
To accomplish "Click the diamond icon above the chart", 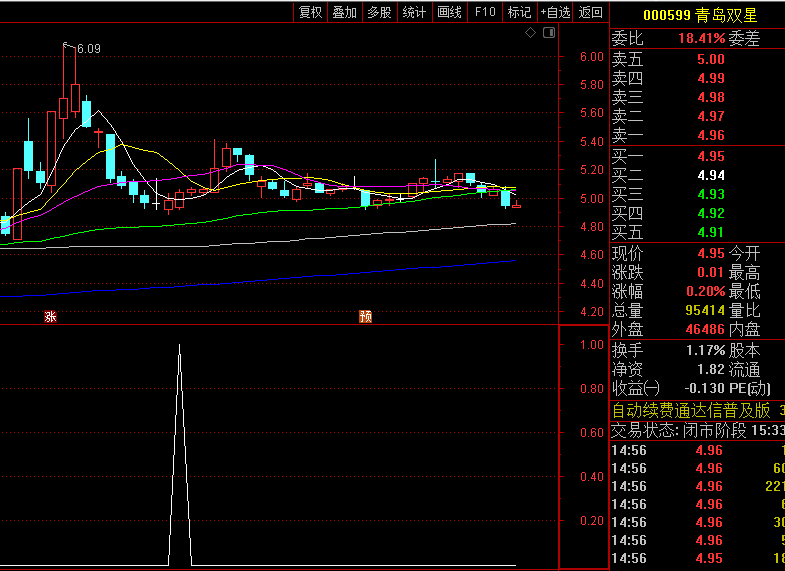I will click(530, 33).
